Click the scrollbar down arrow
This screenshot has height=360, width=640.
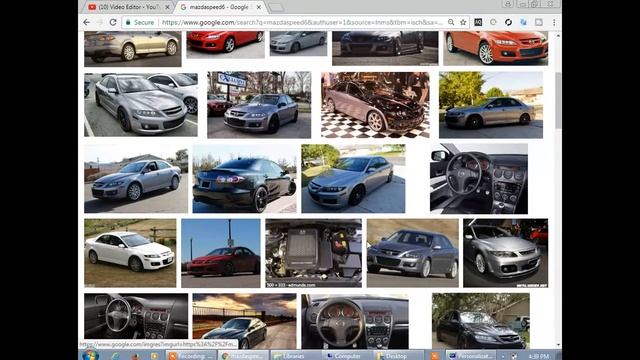pos(558,345)
